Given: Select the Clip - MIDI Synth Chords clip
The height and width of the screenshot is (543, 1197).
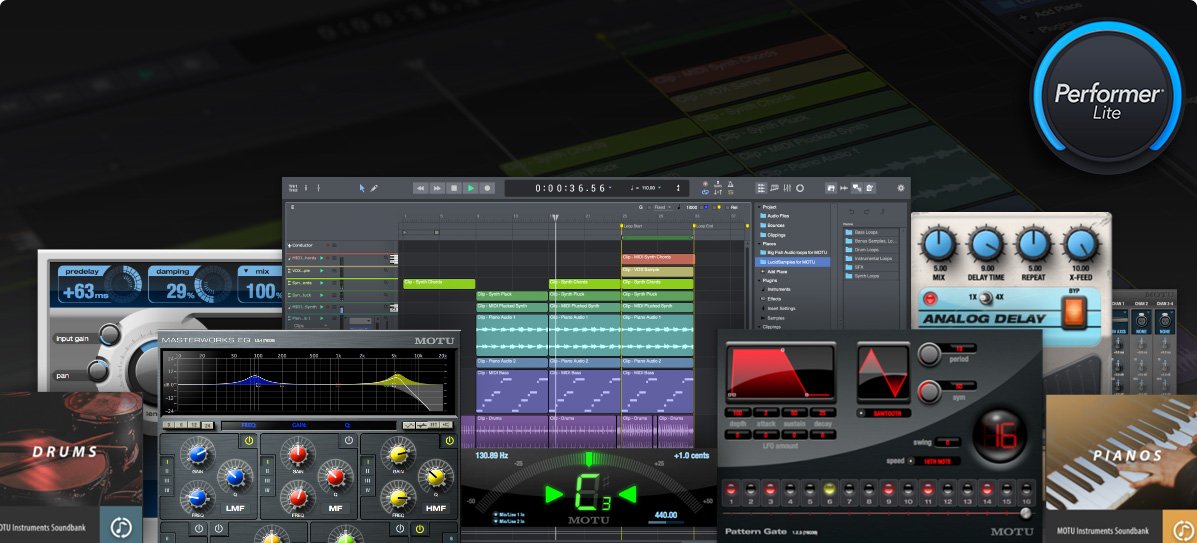Looking at the screenshot, I should click(658, 258).
